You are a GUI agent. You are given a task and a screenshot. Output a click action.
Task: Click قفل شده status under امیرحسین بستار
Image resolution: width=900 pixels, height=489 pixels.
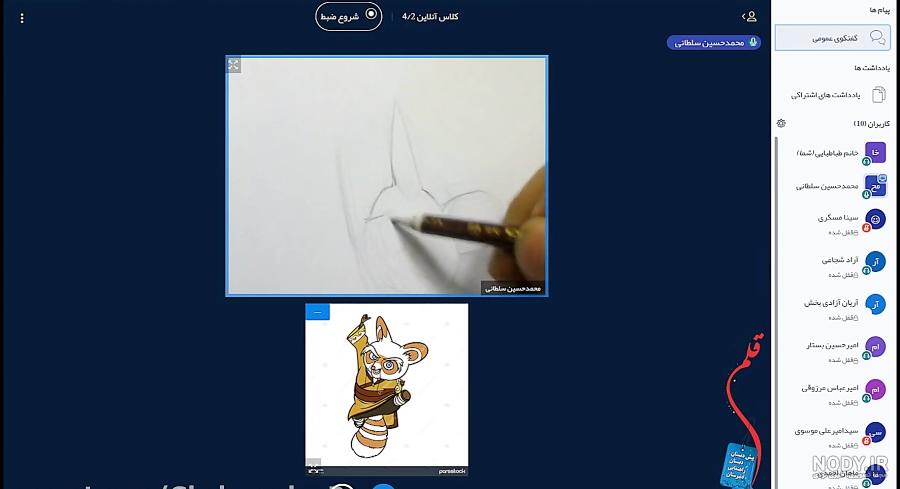(843, 360)
